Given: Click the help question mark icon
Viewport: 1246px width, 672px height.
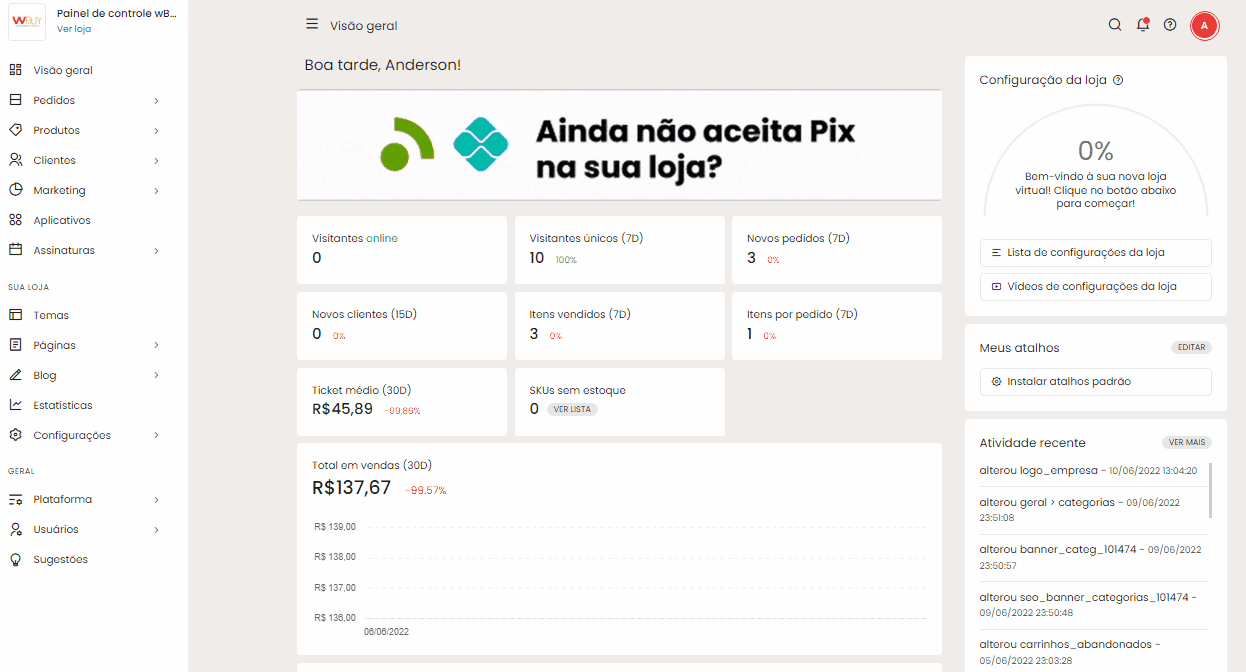Looking at the screenshot, I should 1170,25.
